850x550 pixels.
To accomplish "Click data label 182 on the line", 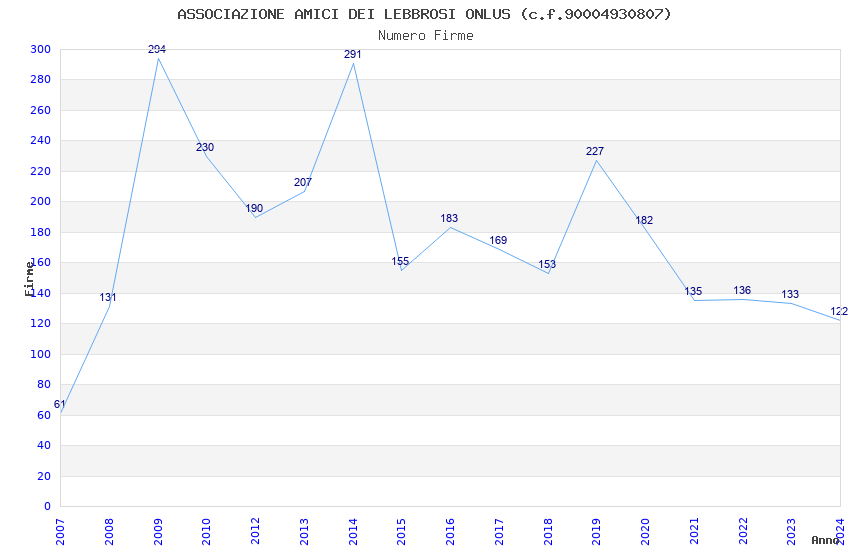I will pyautogui.click(x=644, y=221).
